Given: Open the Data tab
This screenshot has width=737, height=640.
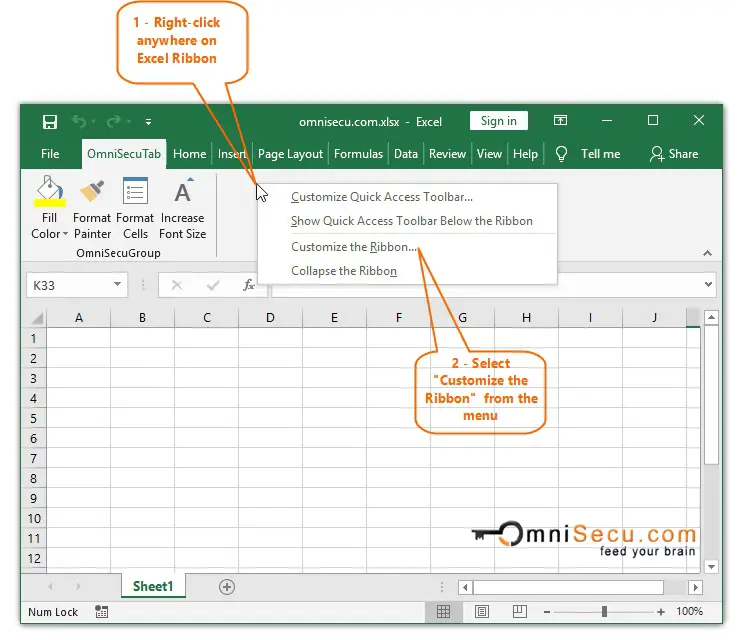Looking at the screenshot, I should click(406, 154).
